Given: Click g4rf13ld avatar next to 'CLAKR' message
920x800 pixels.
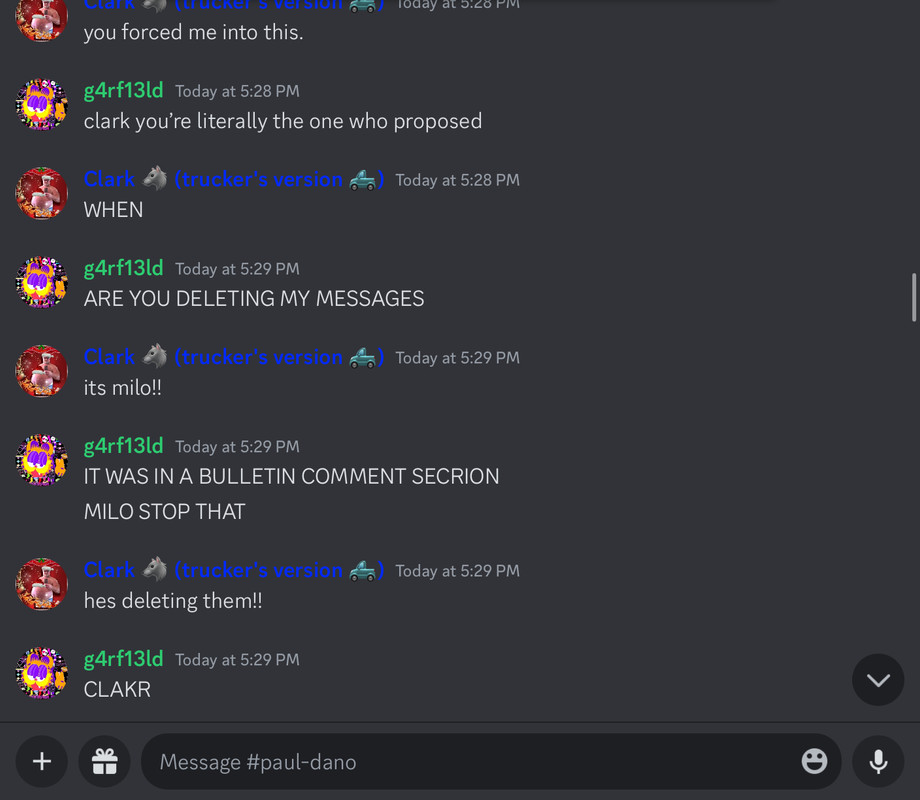Looking at the screenshot, I should tap(42, 673).
